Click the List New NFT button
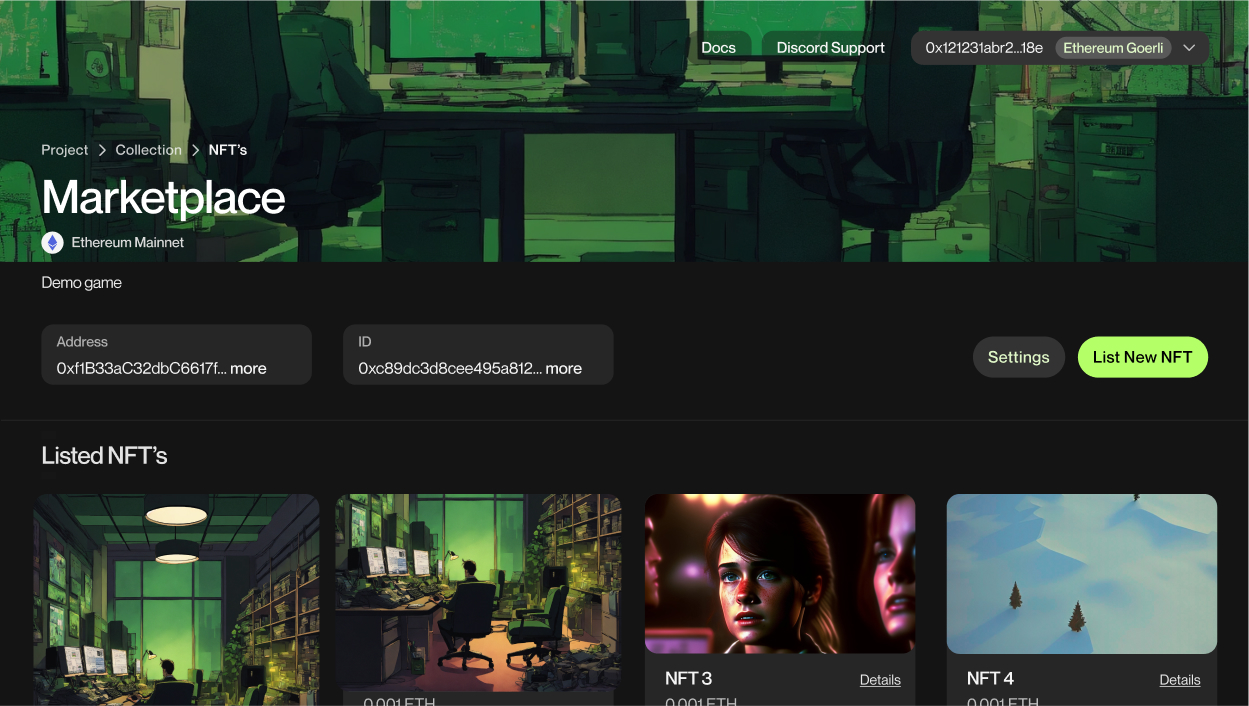1249x706 pixels. 1142,356
